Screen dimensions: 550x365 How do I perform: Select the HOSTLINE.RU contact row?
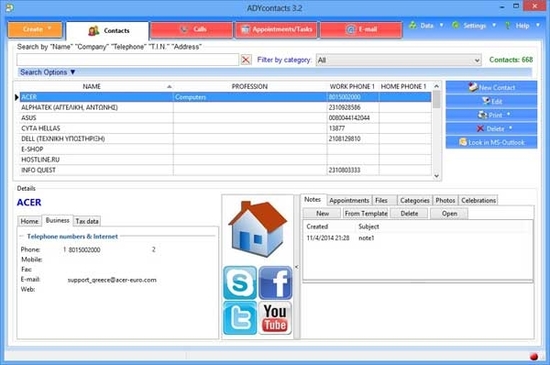click(x=225, y=160)
